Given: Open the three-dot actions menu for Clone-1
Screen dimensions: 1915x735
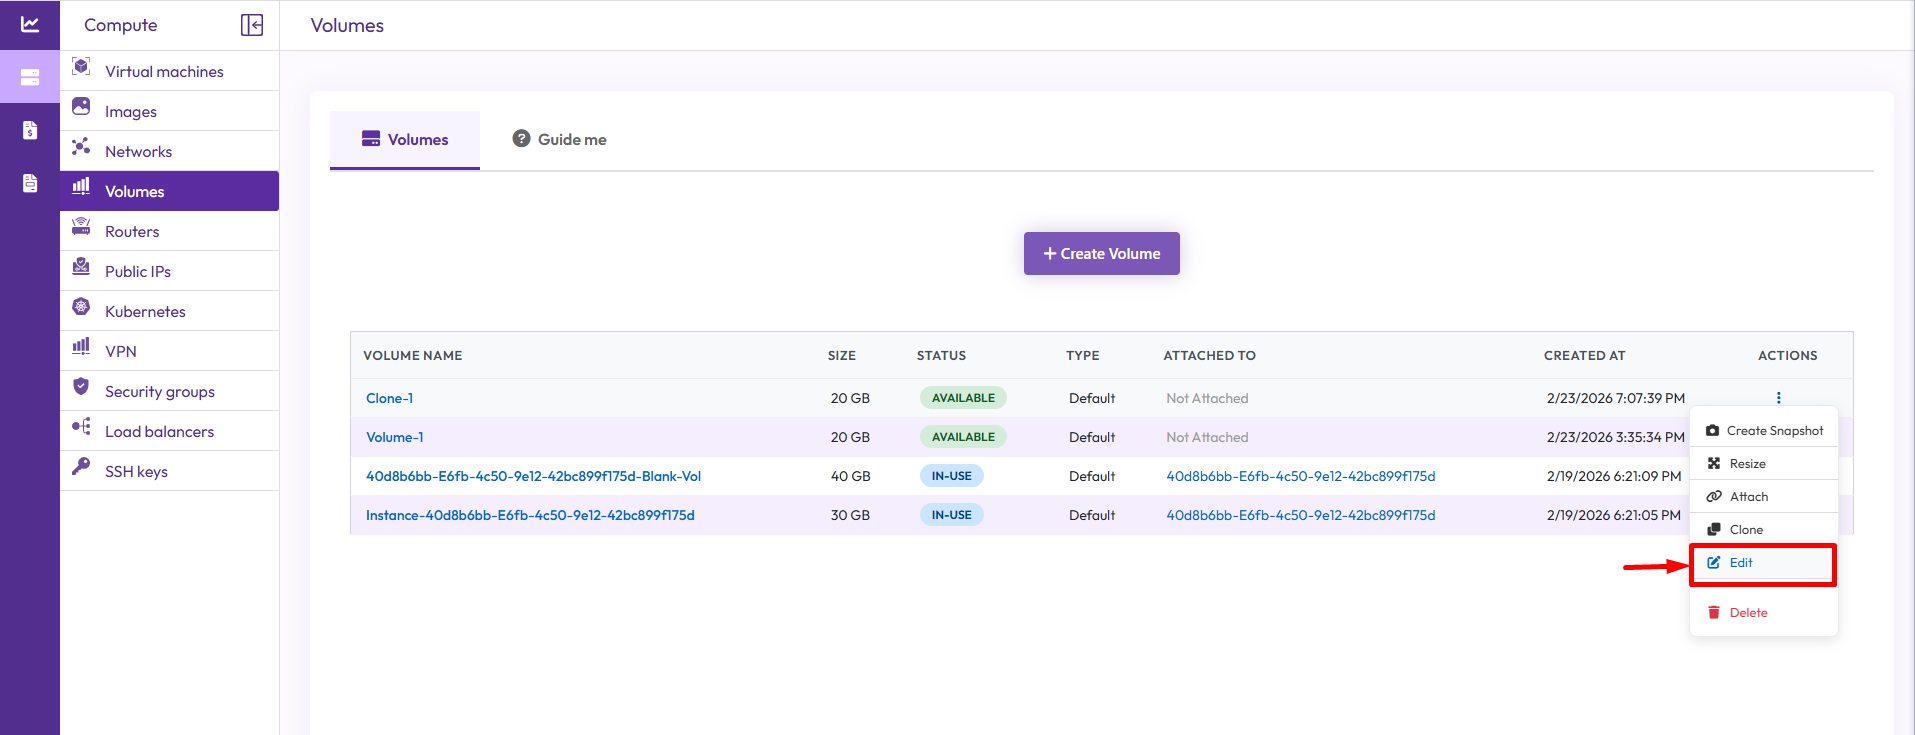Looking at the screenshot, I should tap(1778, 398).
